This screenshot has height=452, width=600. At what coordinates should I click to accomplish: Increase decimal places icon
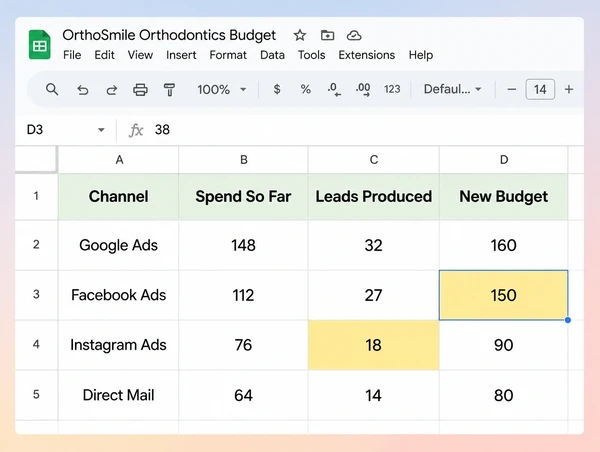pyautogui.click(x=363, y=90)
